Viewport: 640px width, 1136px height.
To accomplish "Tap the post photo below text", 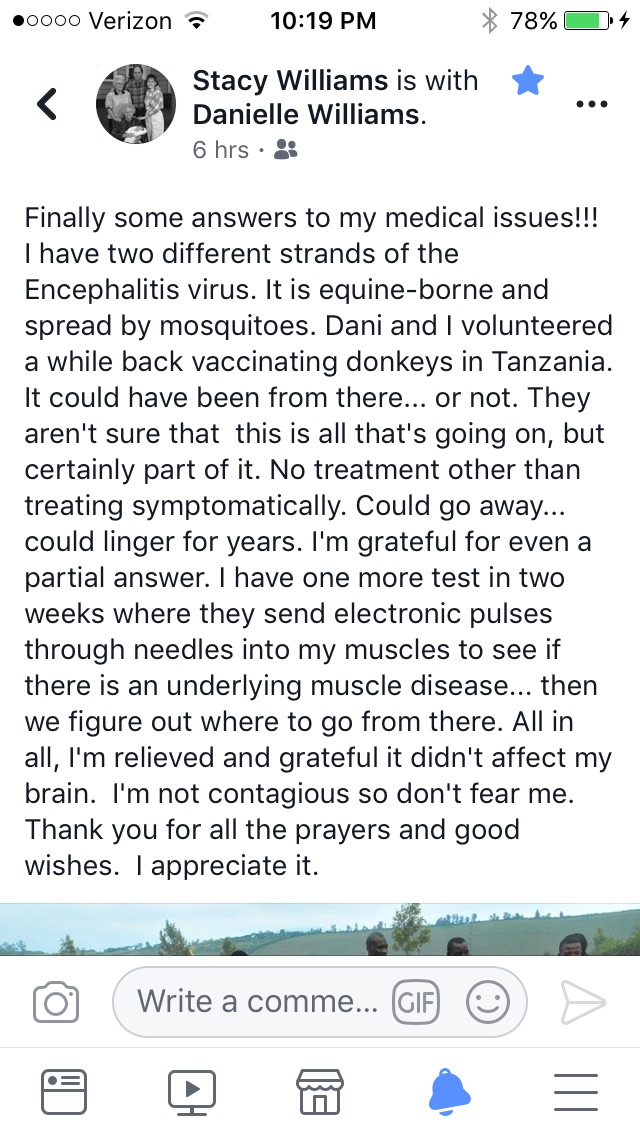I will [x=320, y=930].
